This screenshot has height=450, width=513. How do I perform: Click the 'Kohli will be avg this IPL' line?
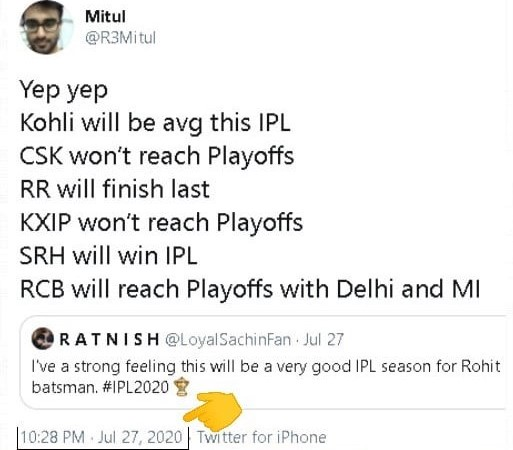point(155,124)
